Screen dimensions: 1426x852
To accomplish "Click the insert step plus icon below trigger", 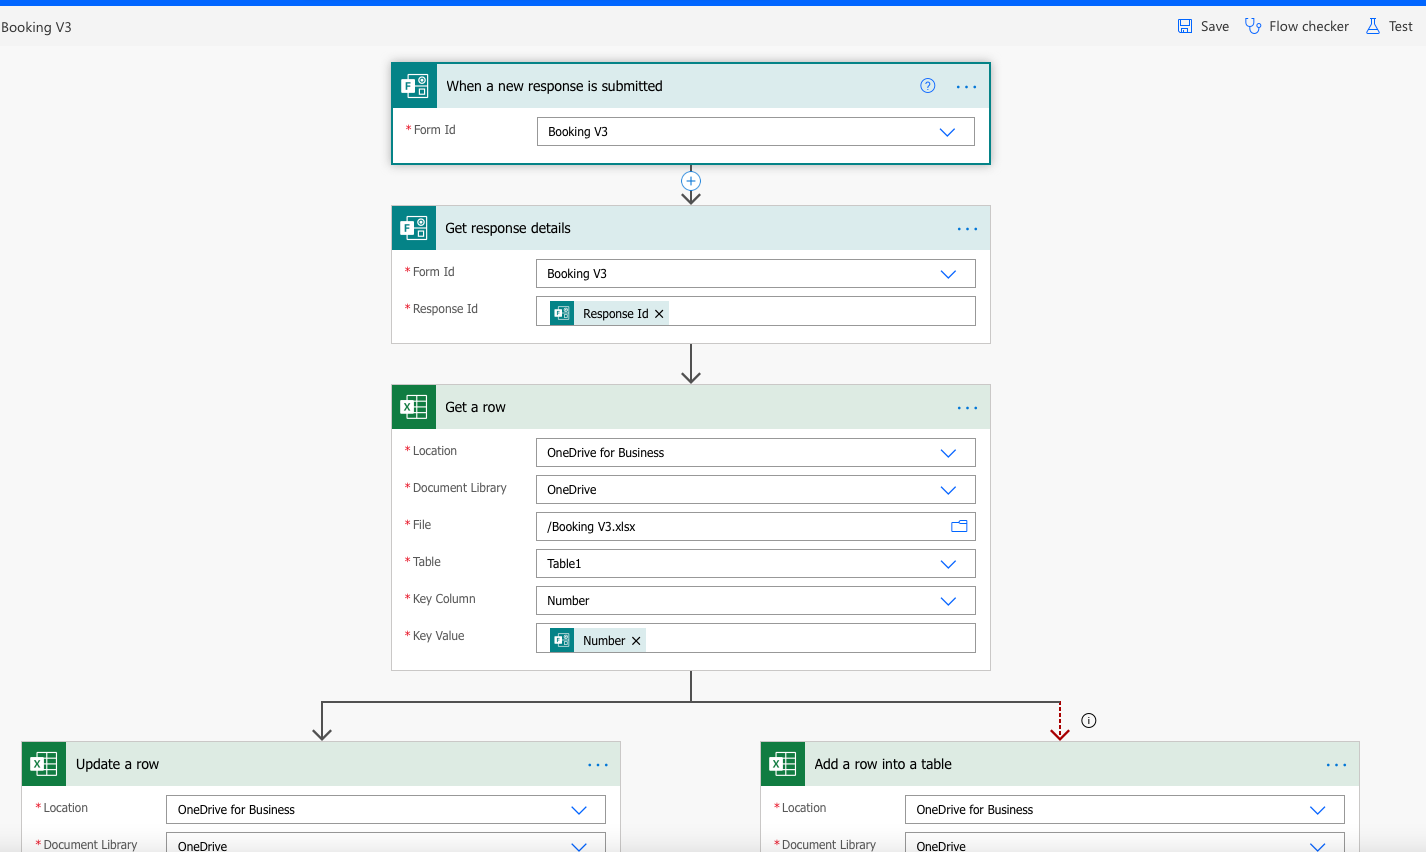I will pos(691,181).
